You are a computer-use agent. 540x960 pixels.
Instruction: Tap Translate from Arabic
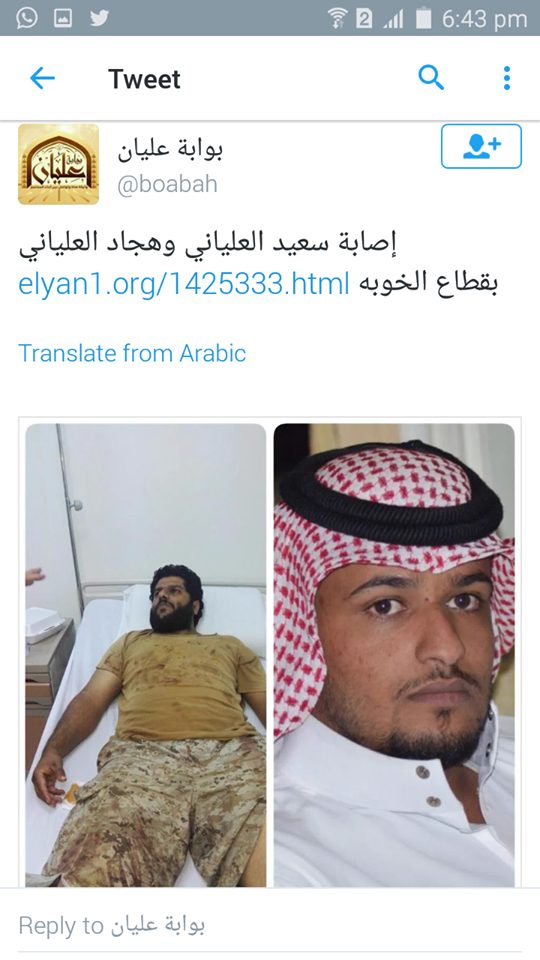tap(132, 353)
